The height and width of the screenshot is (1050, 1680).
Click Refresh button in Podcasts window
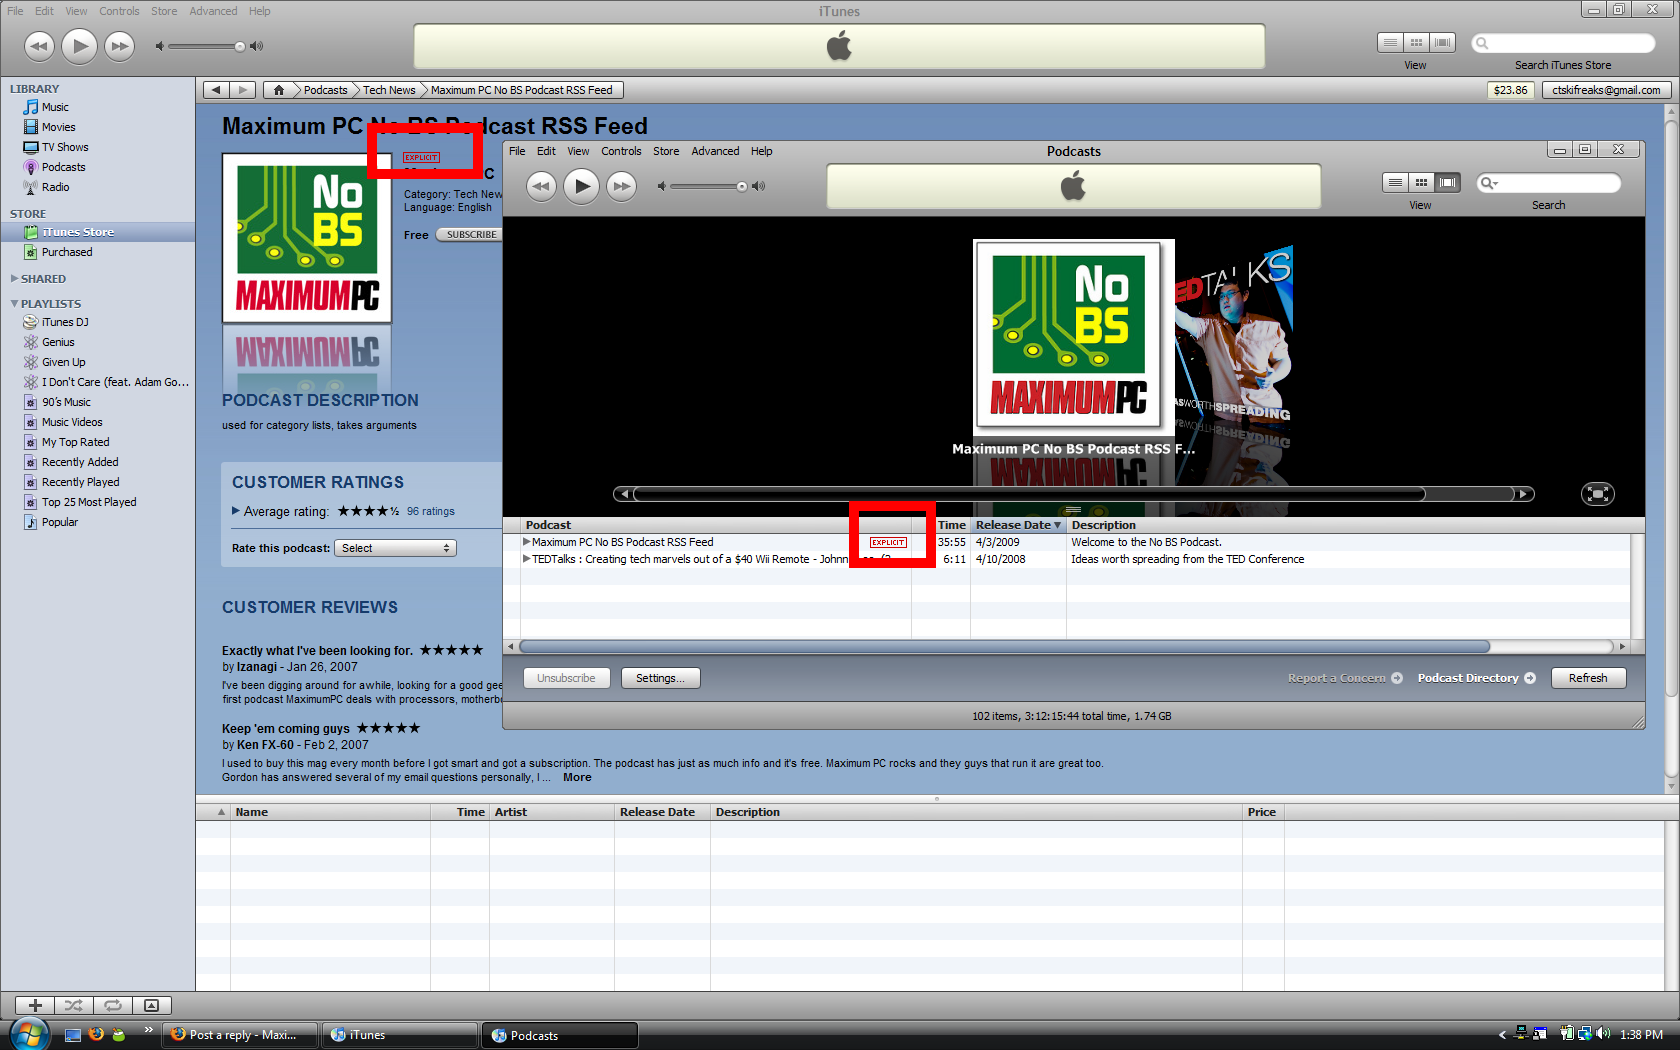tap(1588, 678)
